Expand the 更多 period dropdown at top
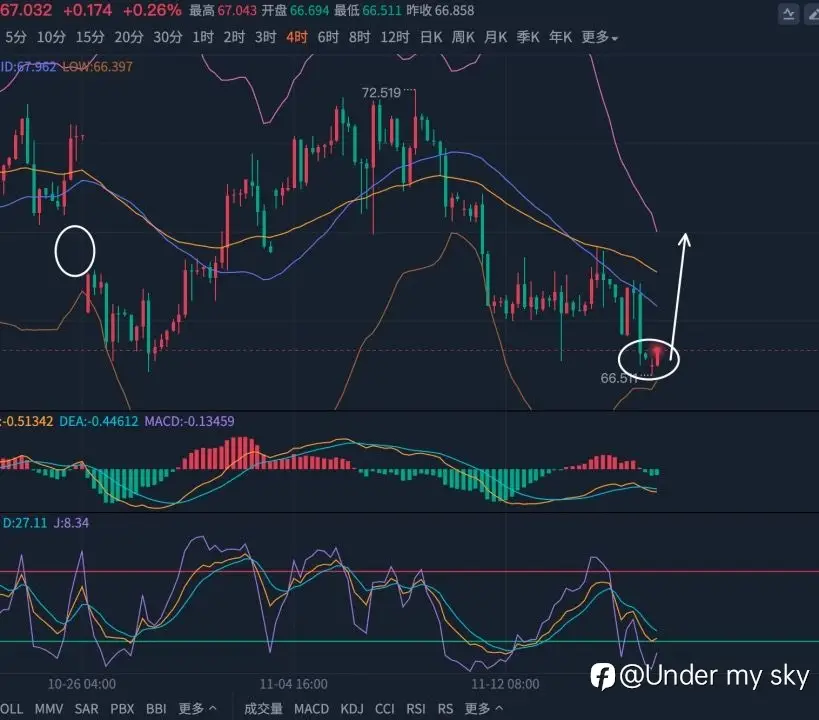 click(599, 37)
